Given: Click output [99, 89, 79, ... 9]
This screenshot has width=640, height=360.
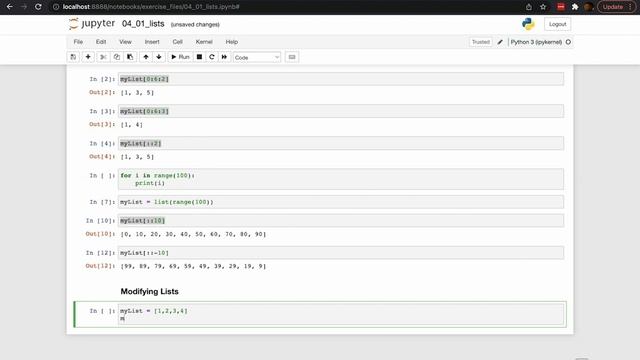Looking at the screenshot, I should tap(193, 266).
